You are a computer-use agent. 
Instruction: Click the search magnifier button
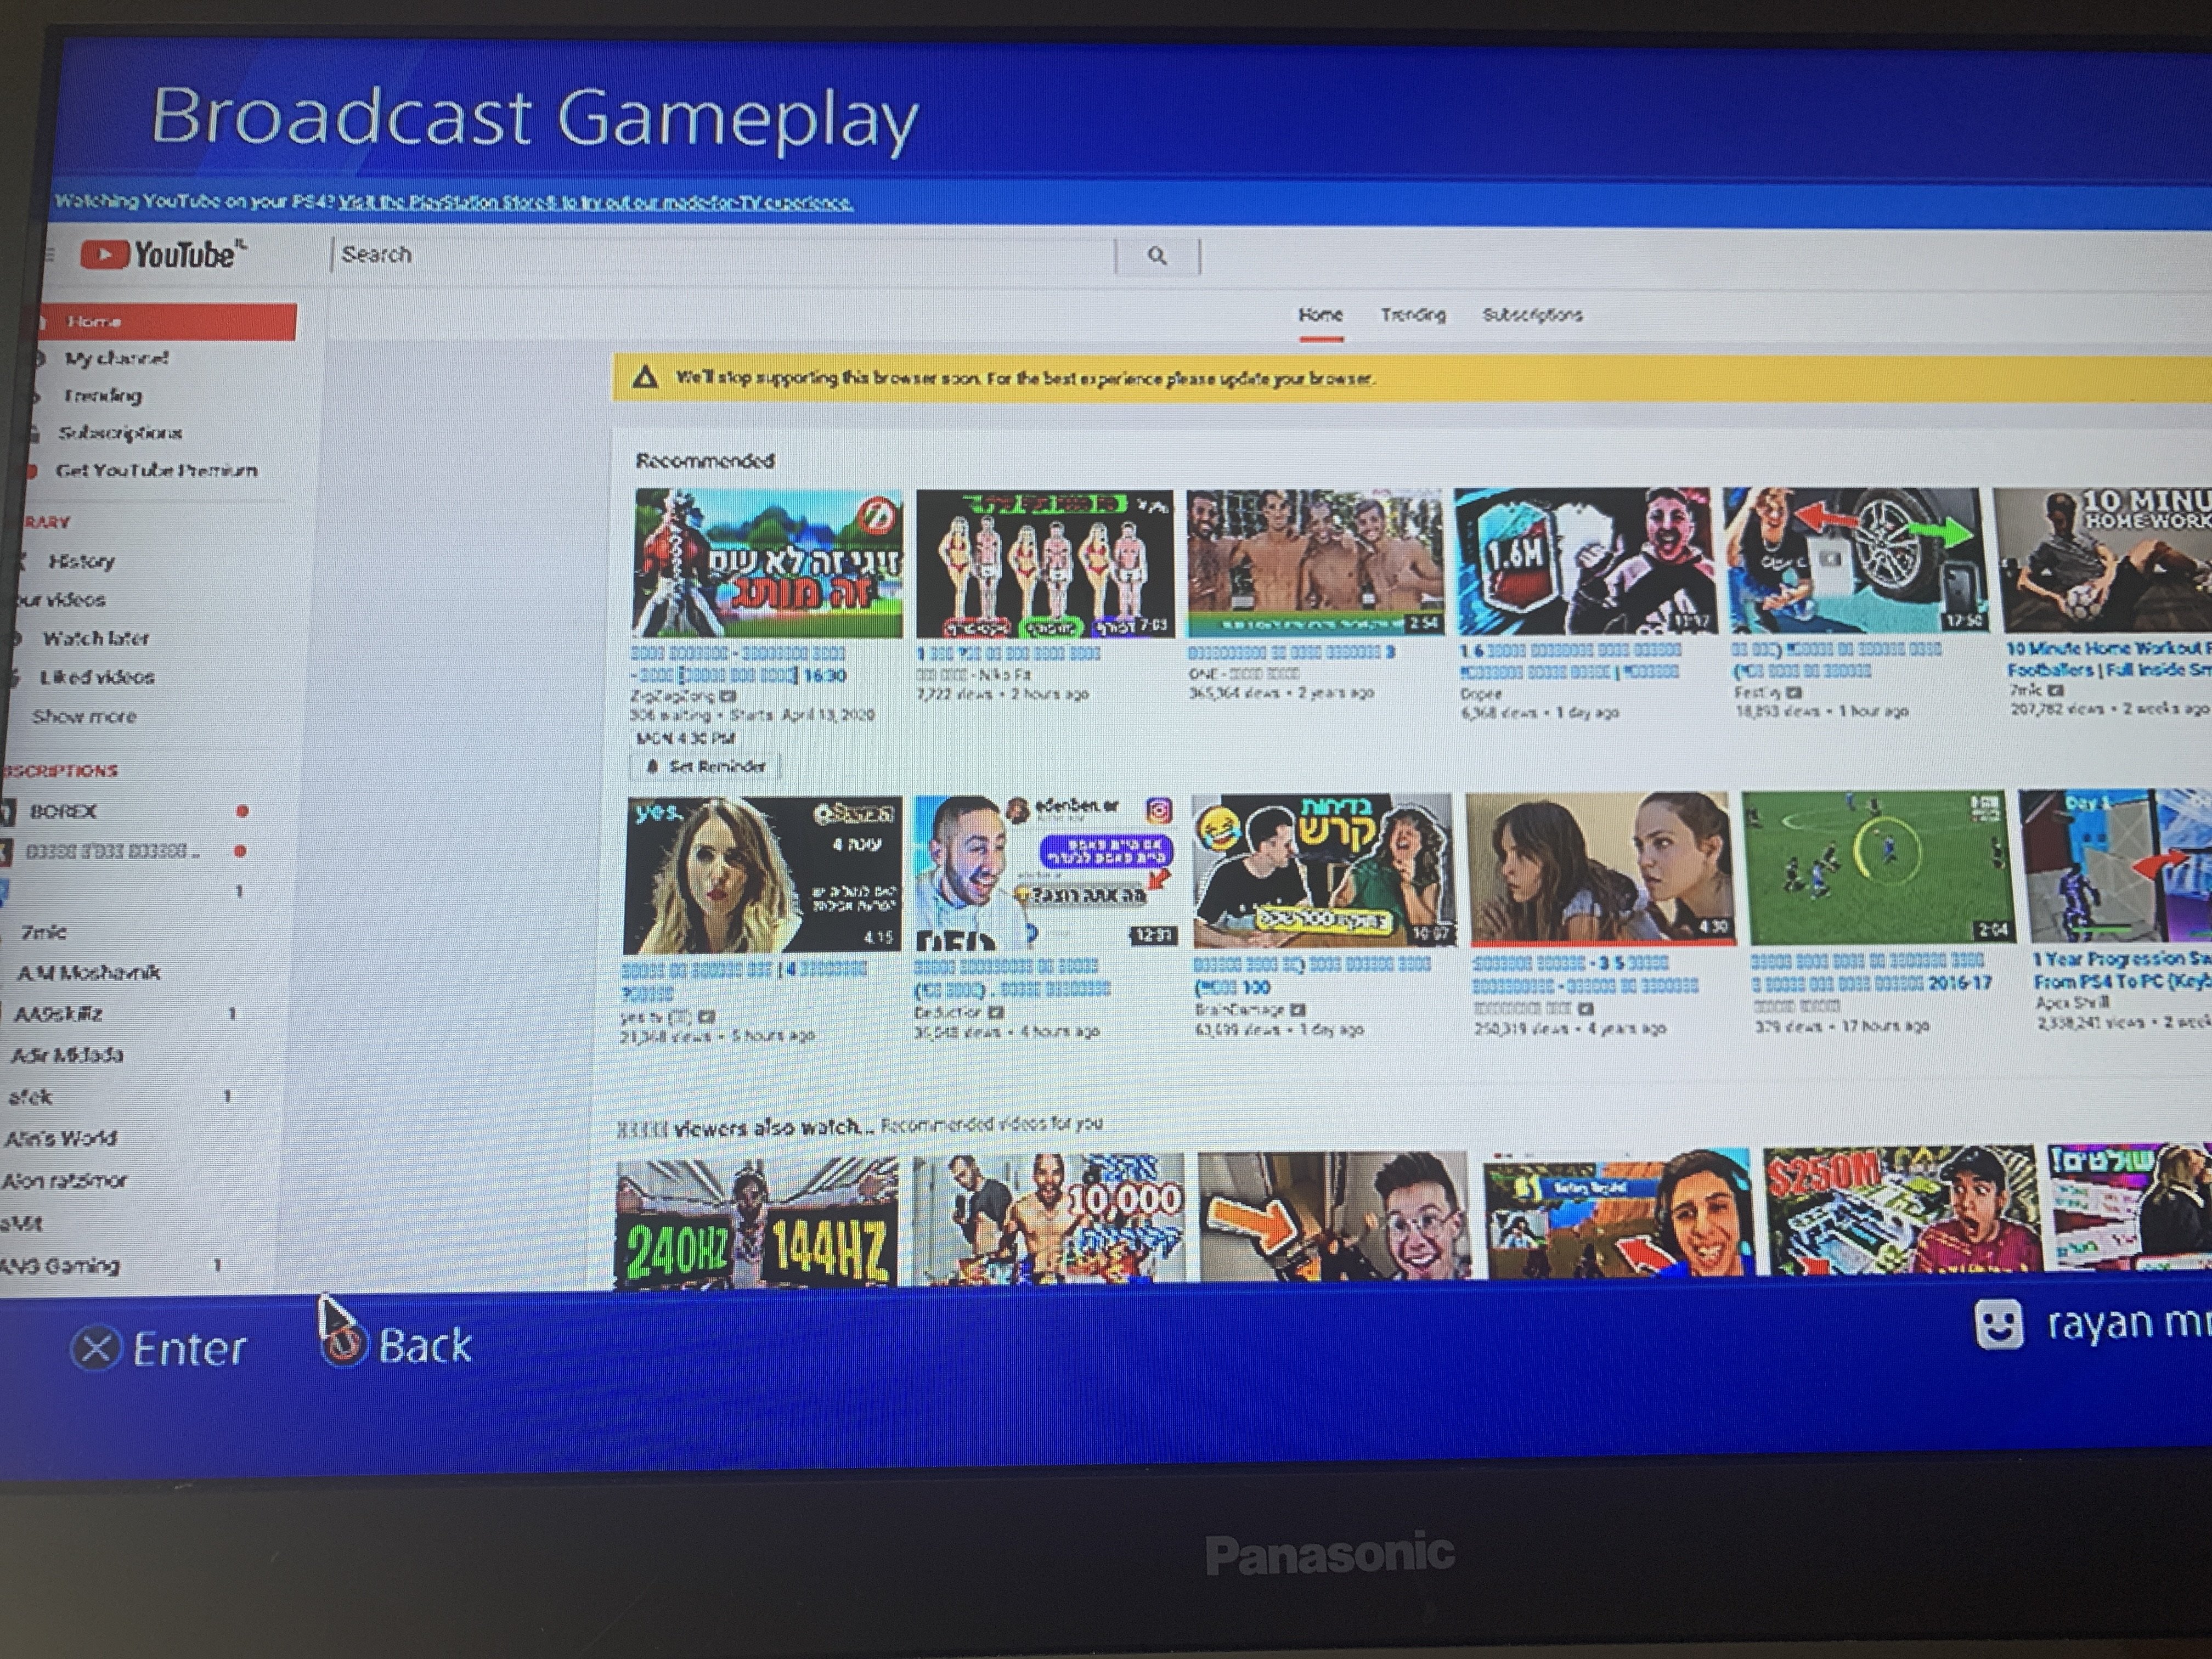pyautogui.click(x=1157, y=256)
